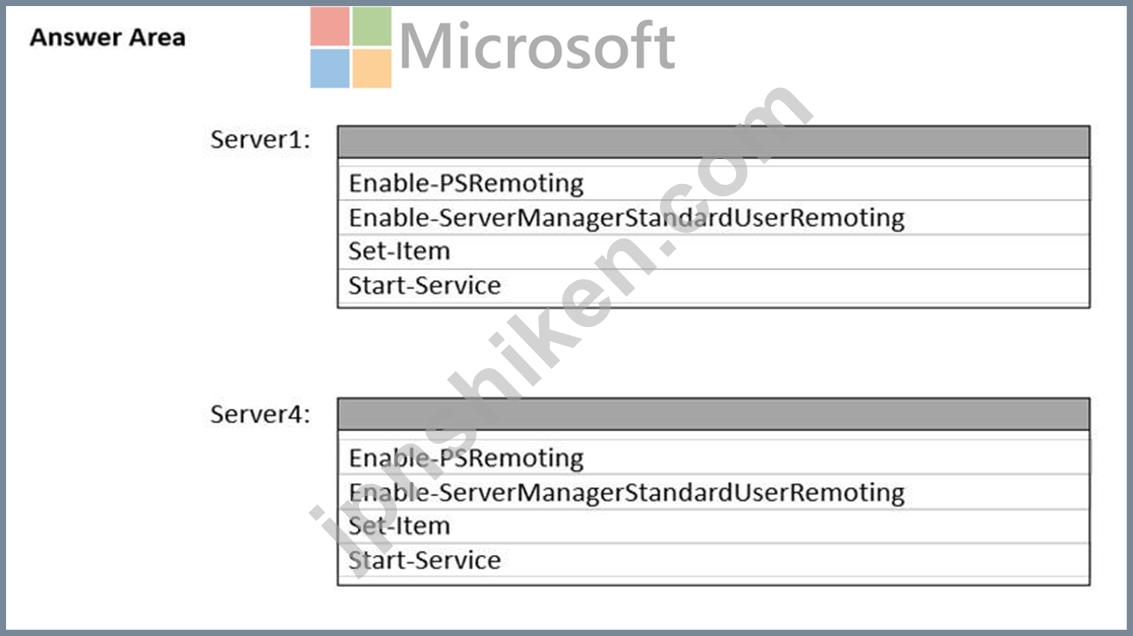Open the Server4 dropdown header bar

click(713, 414)
